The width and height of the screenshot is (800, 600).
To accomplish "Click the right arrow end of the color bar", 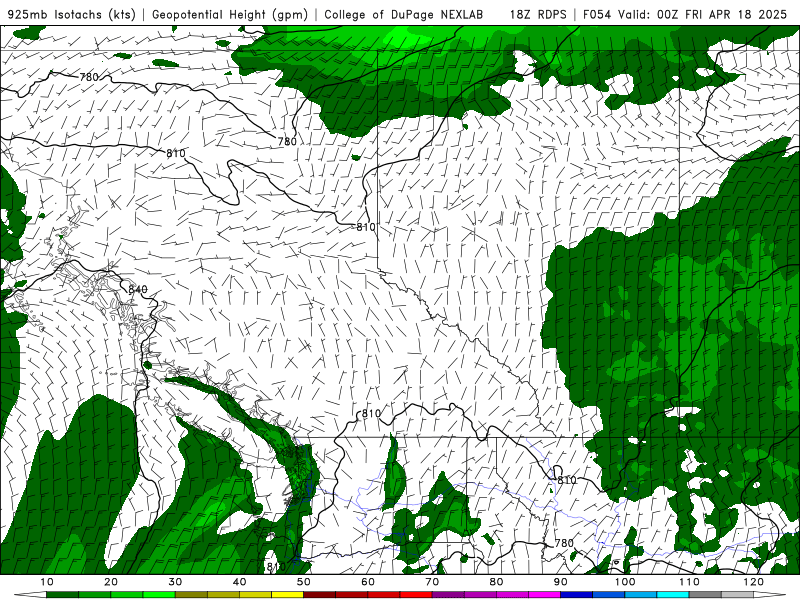I will coord(770,595).
